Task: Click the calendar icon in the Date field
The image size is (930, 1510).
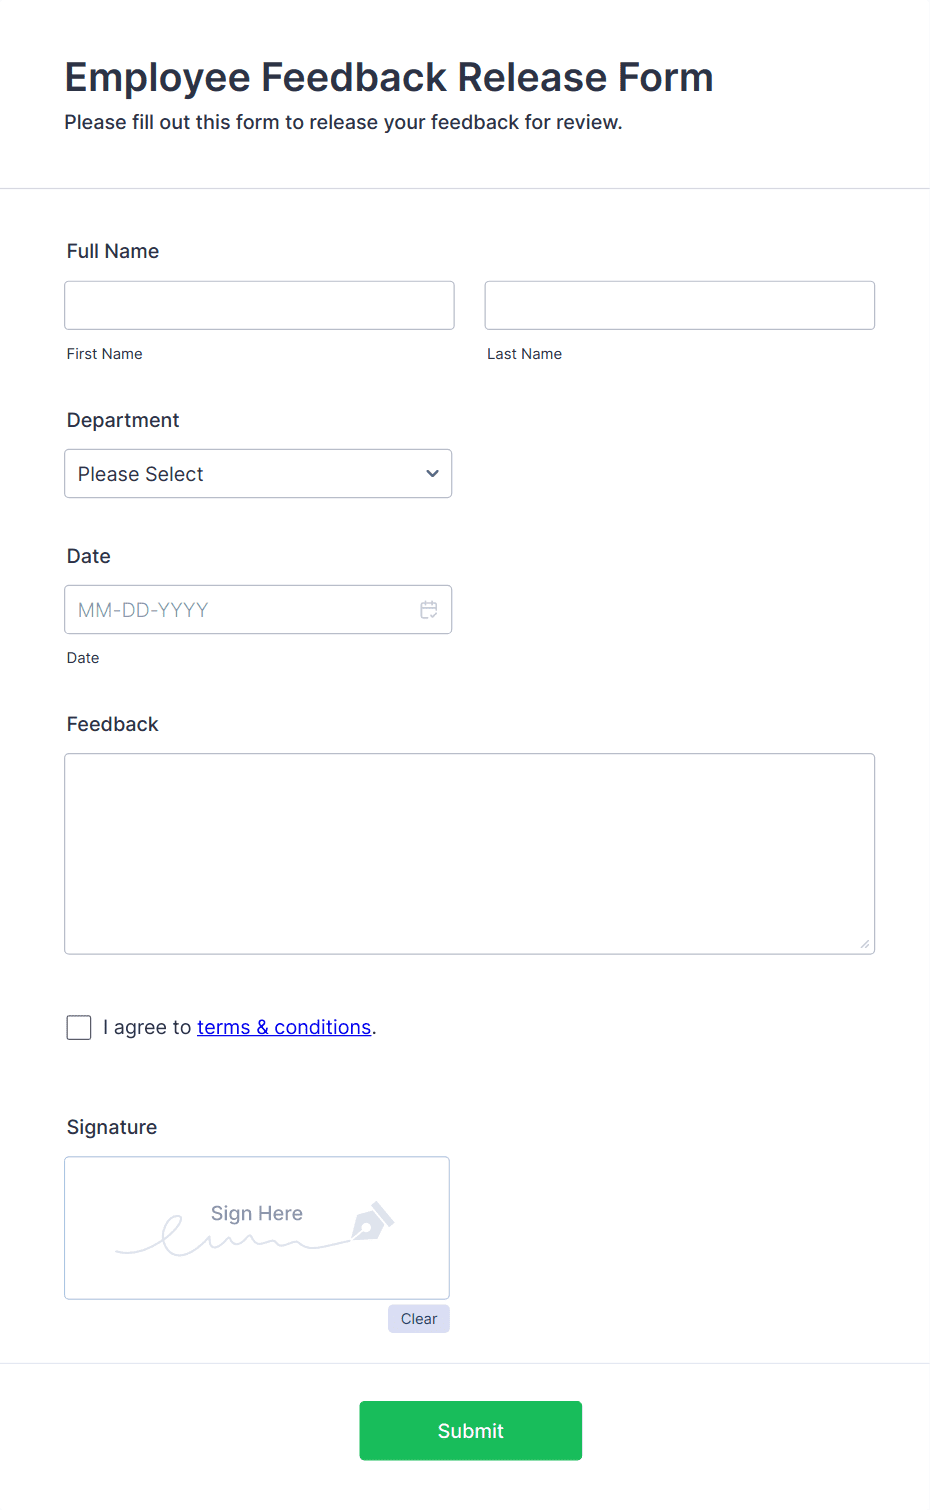Action: pos(429,609)
